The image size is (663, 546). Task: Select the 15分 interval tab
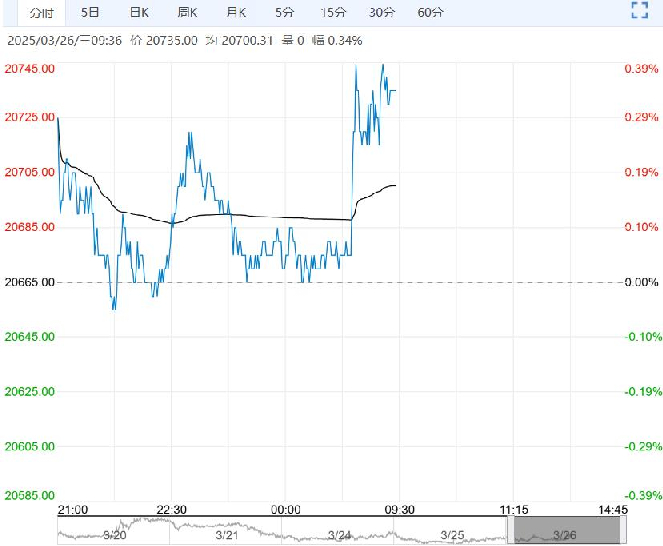[x=333, y=12]
